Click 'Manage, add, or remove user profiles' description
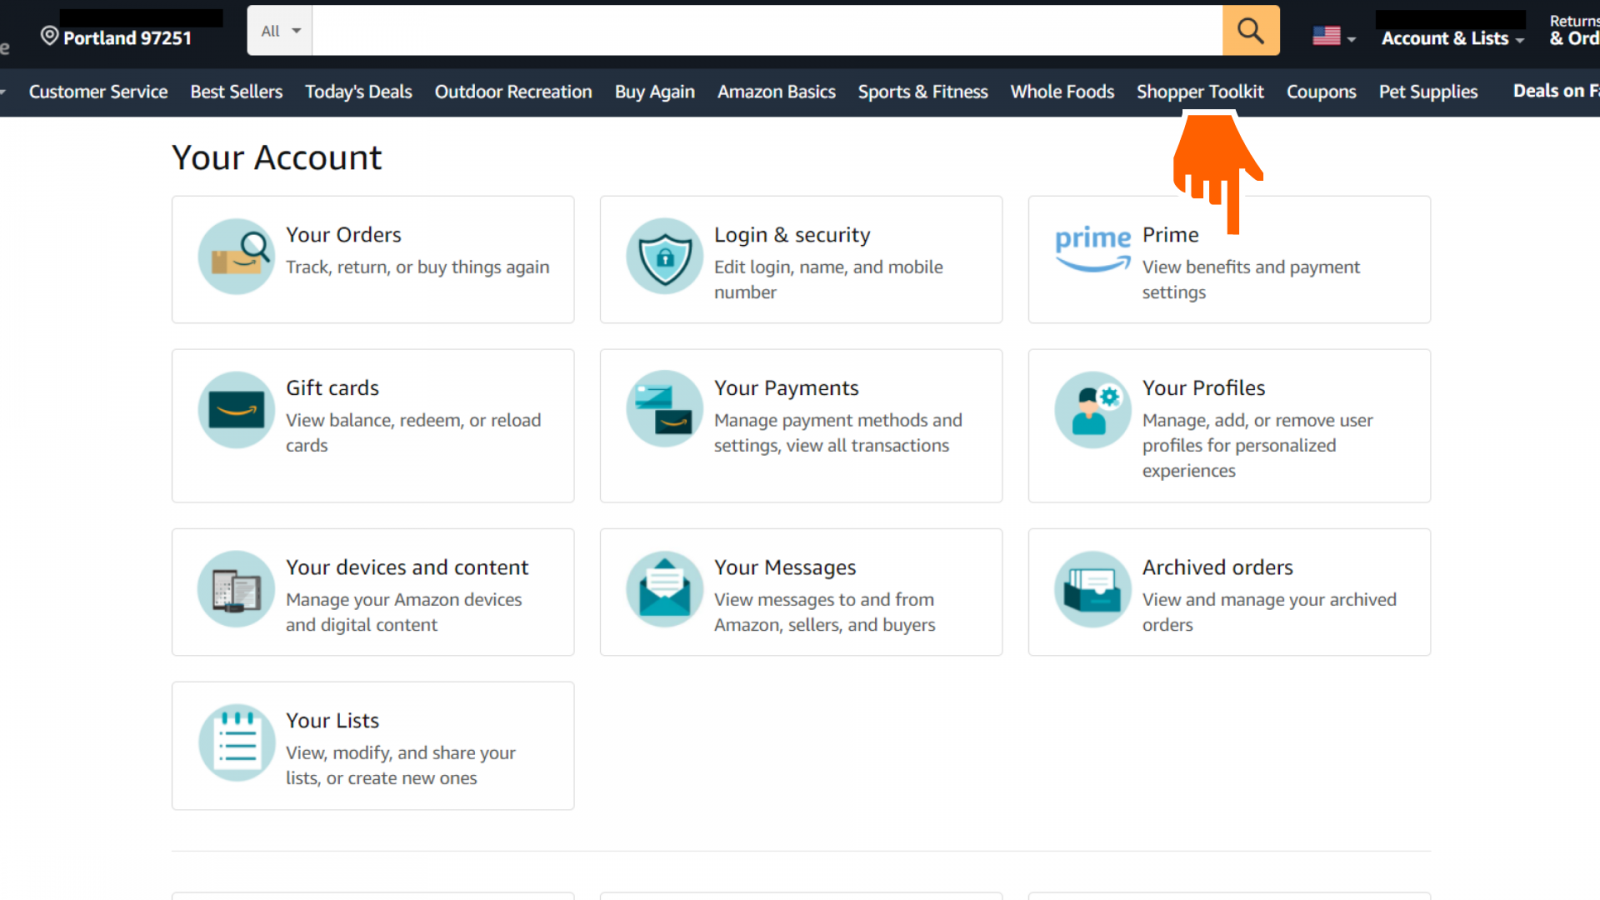This screenshot has height=900, width=1600. pyautogui.click(x=1257, y=445)
